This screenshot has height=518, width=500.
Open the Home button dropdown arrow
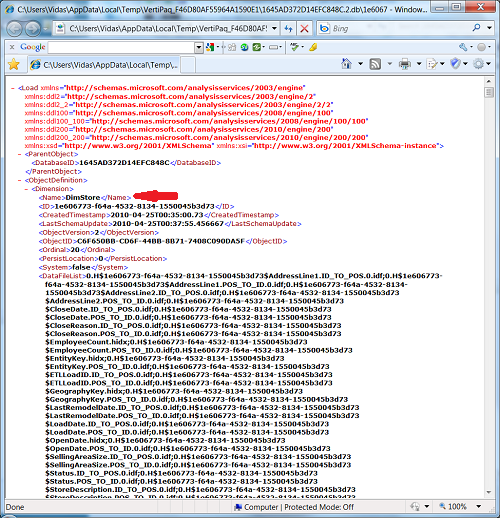click(360, 63)
